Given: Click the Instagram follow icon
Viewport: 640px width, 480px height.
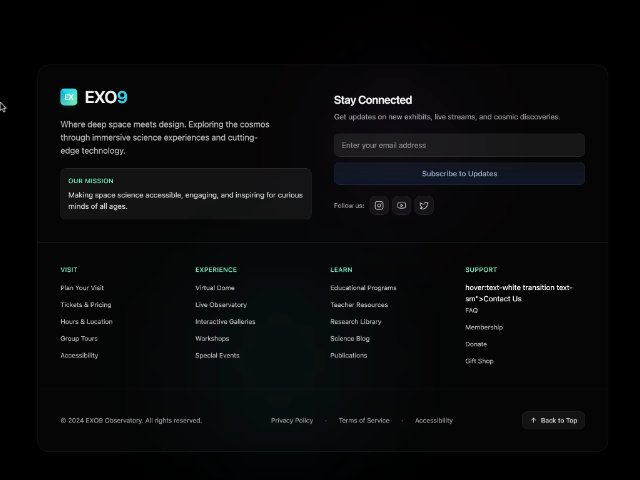Looking at the screenshot, I should click(x=379, y=205).
